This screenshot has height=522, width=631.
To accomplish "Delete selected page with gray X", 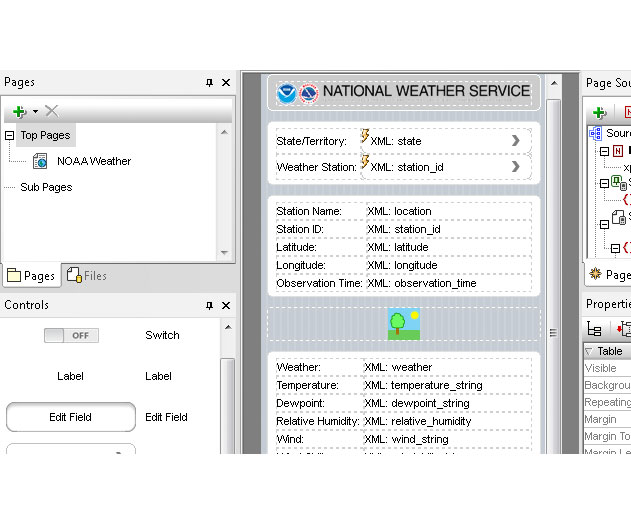I will click(52, 111).
